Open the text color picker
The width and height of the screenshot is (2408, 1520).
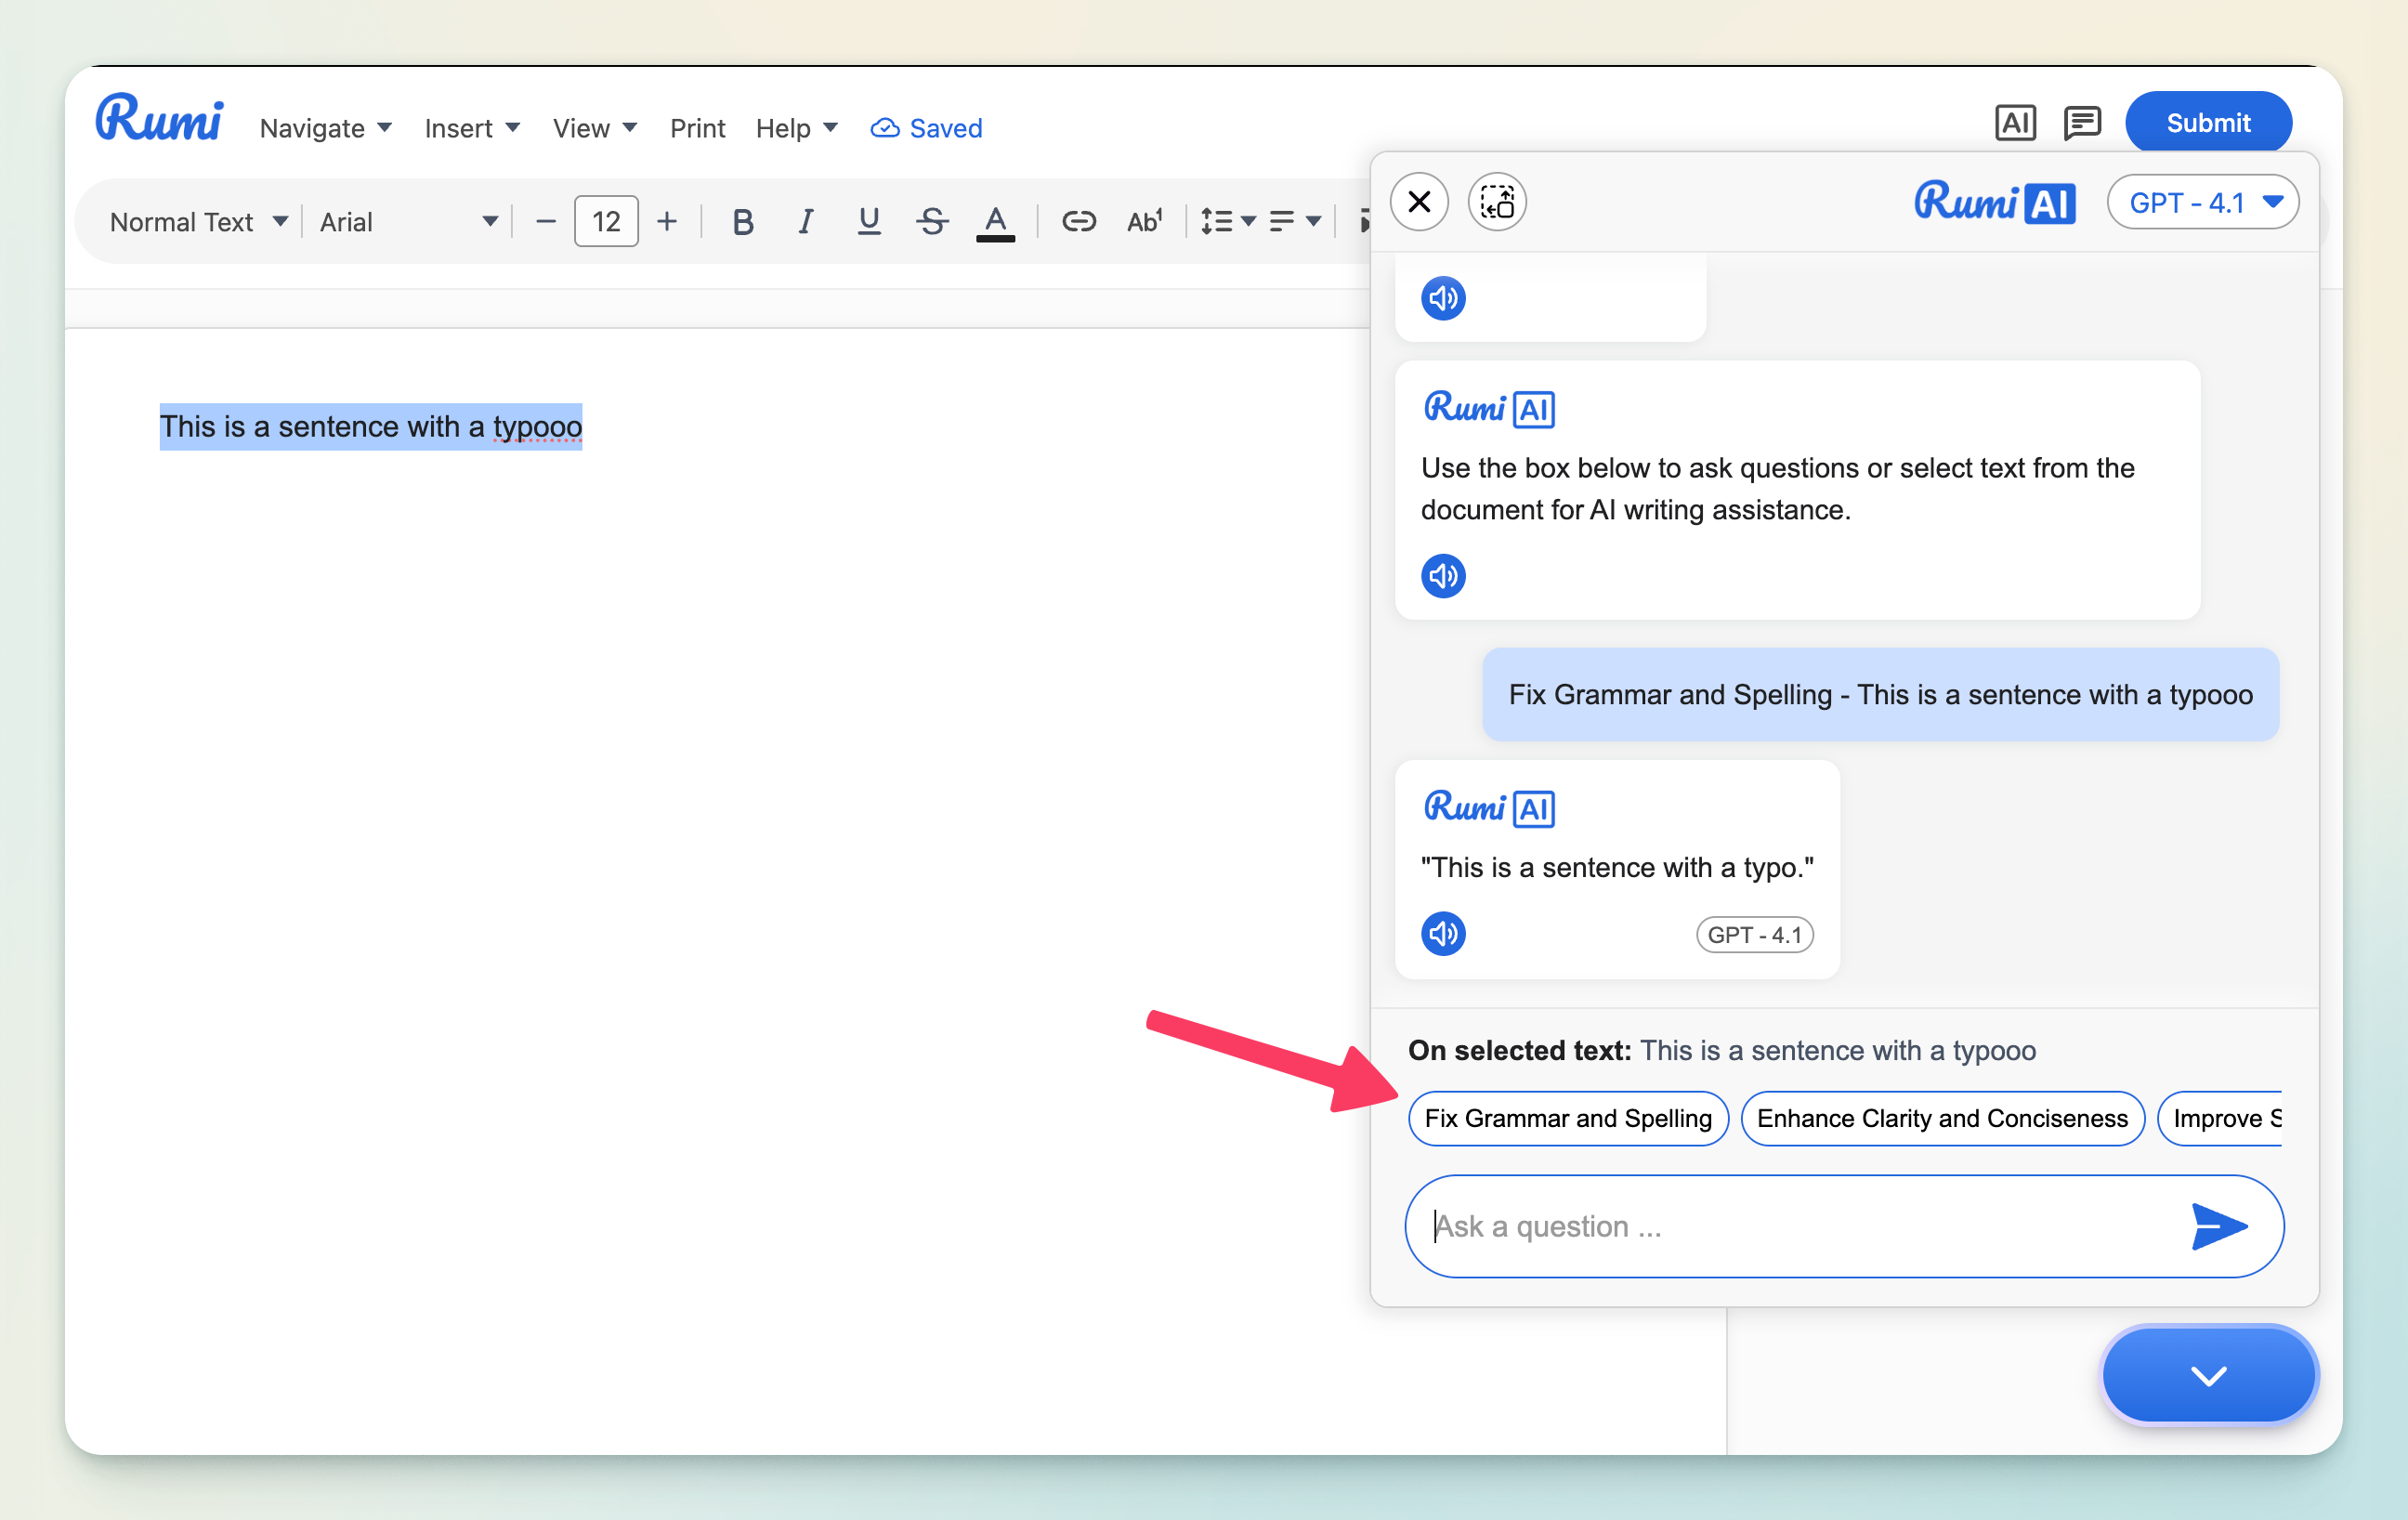click(x=995, y=221)
